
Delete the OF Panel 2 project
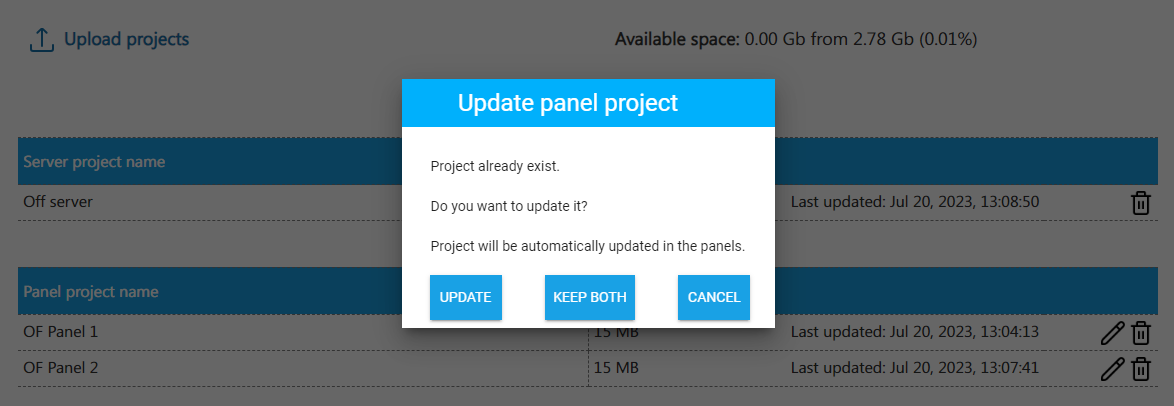click(1140, 369)
